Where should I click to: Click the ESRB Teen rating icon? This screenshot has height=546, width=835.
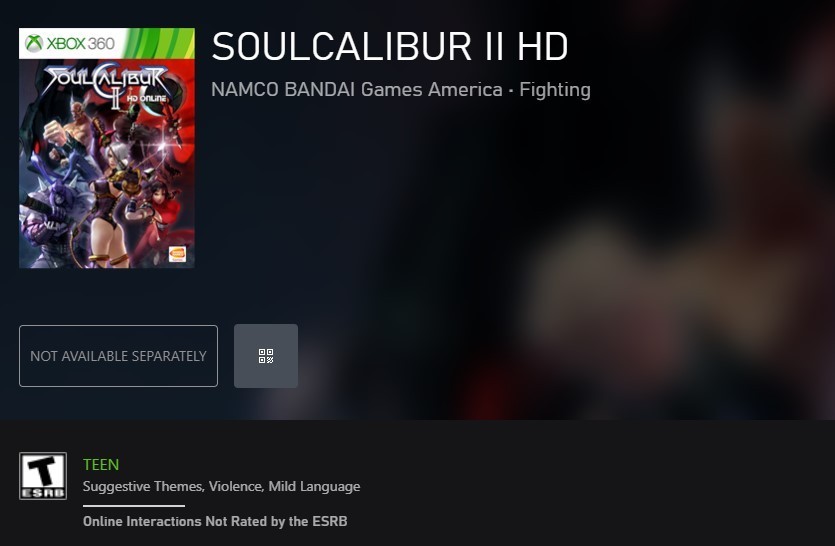point(43,476)
